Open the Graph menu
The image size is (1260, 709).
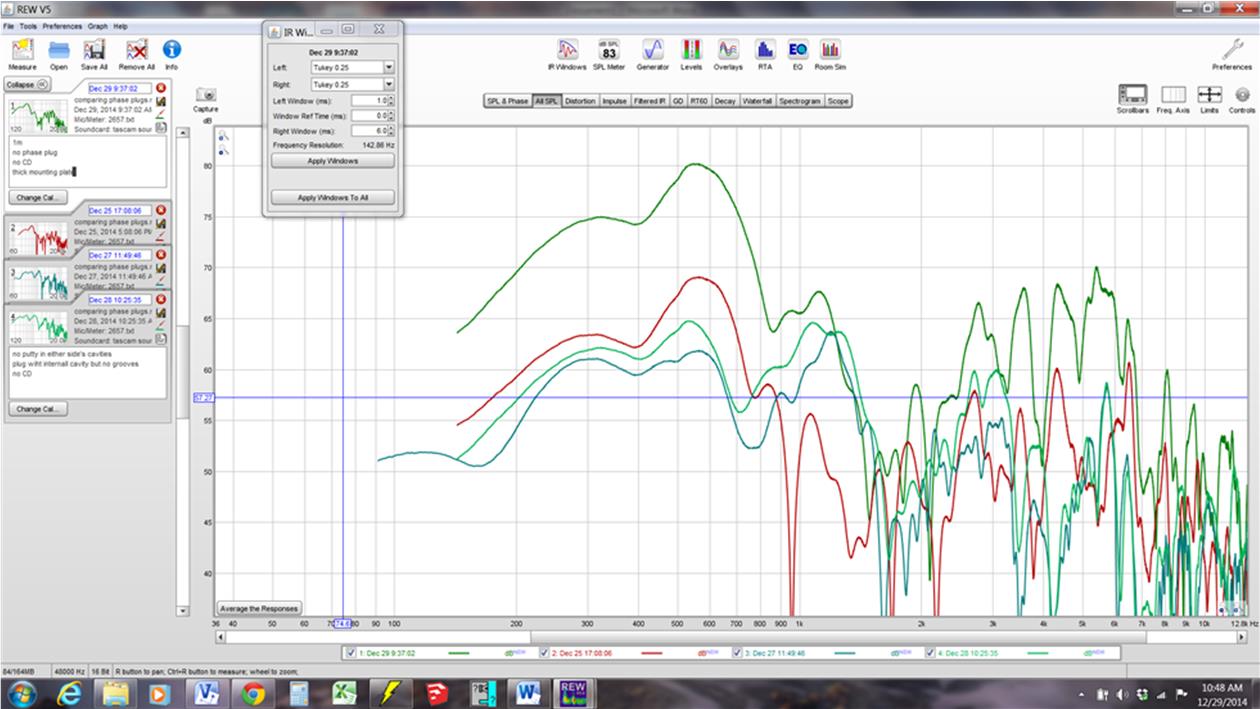97,26
